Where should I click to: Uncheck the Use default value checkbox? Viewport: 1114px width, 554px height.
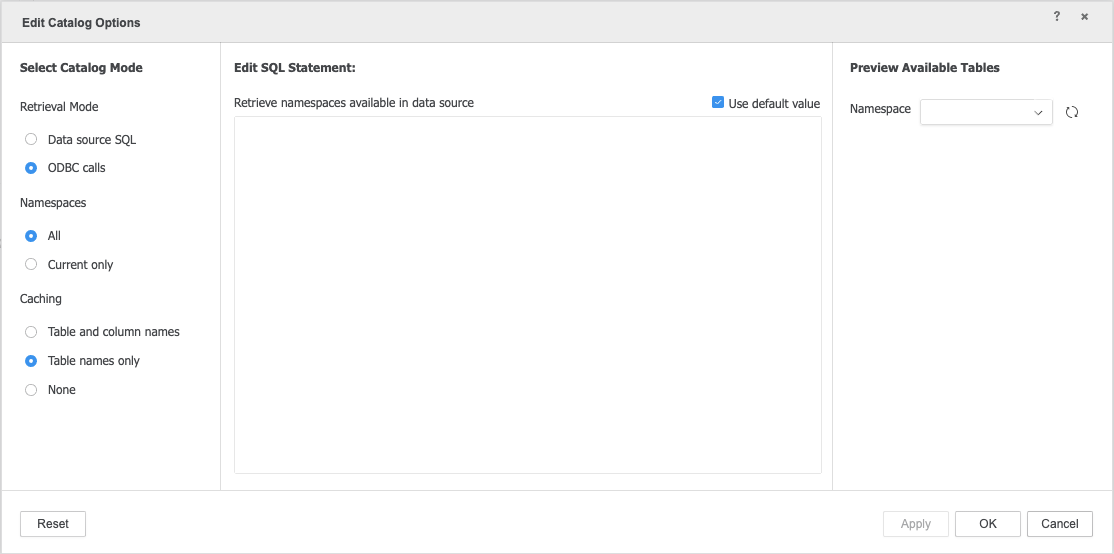pyautogui.click(x=718, y=103)
